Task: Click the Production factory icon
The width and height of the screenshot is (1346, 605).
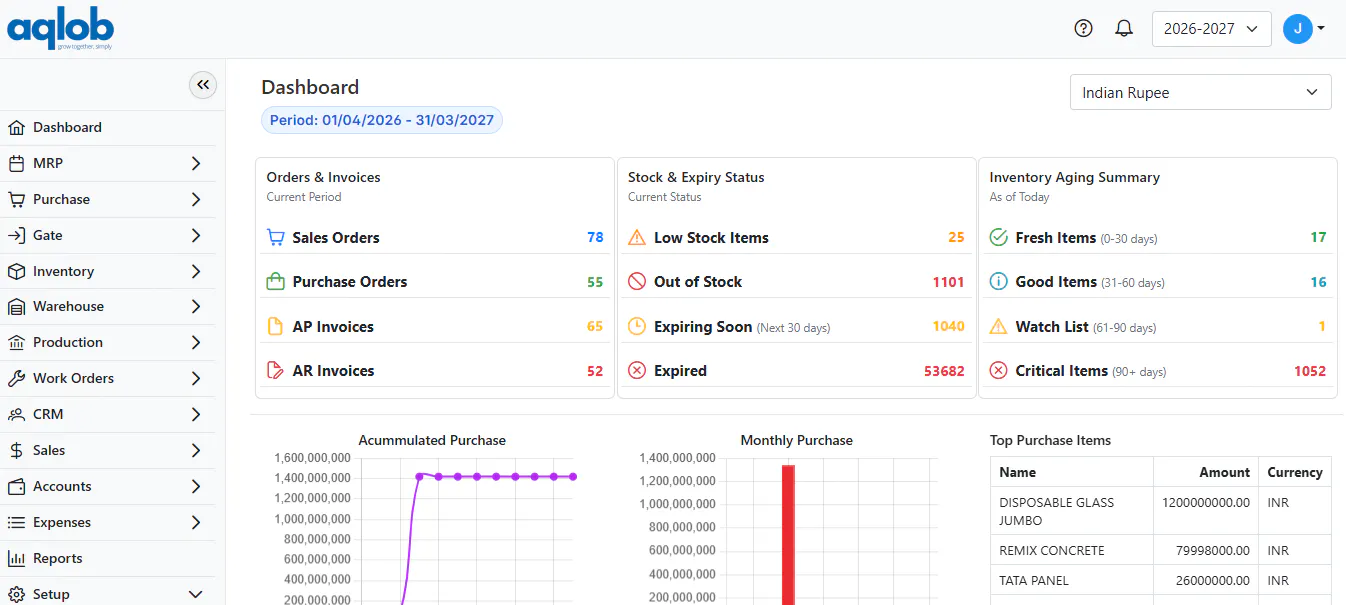Action: coord(16,342)
